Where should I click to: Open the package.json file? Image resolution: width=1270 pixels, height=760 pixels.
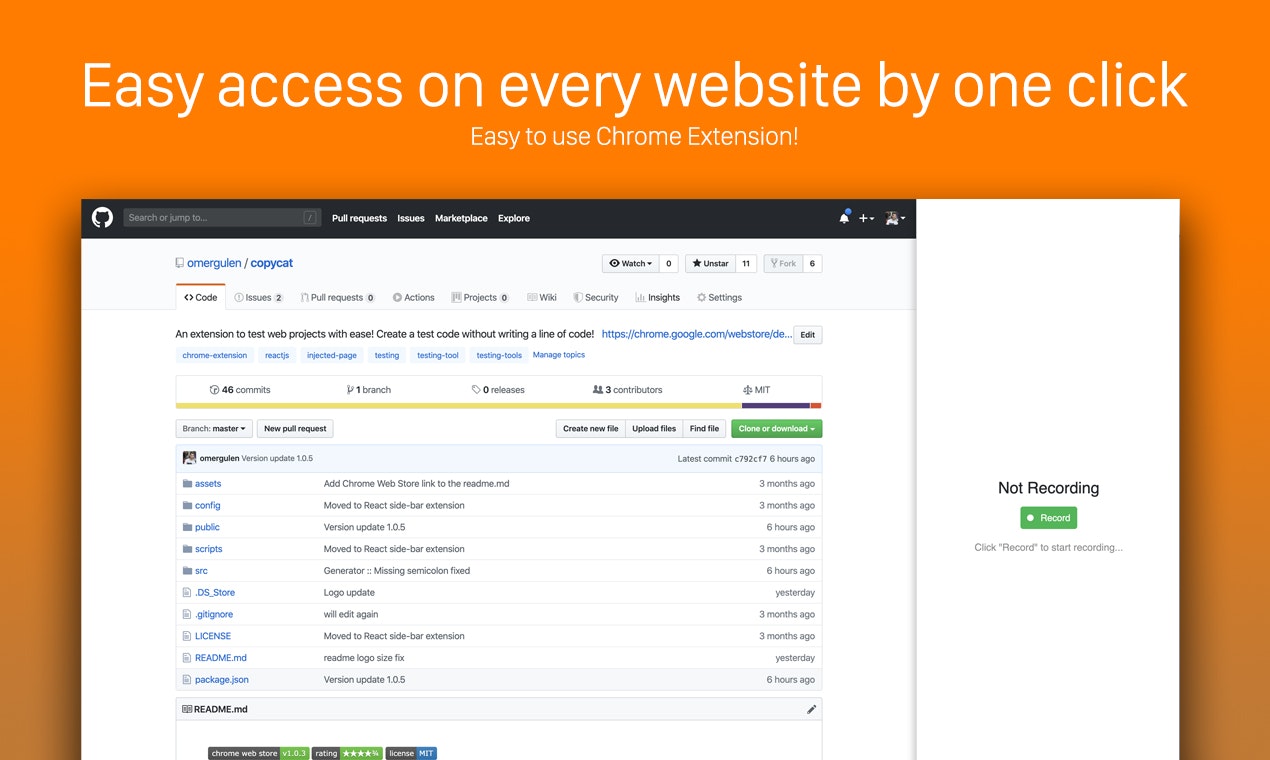pos(222,680)
